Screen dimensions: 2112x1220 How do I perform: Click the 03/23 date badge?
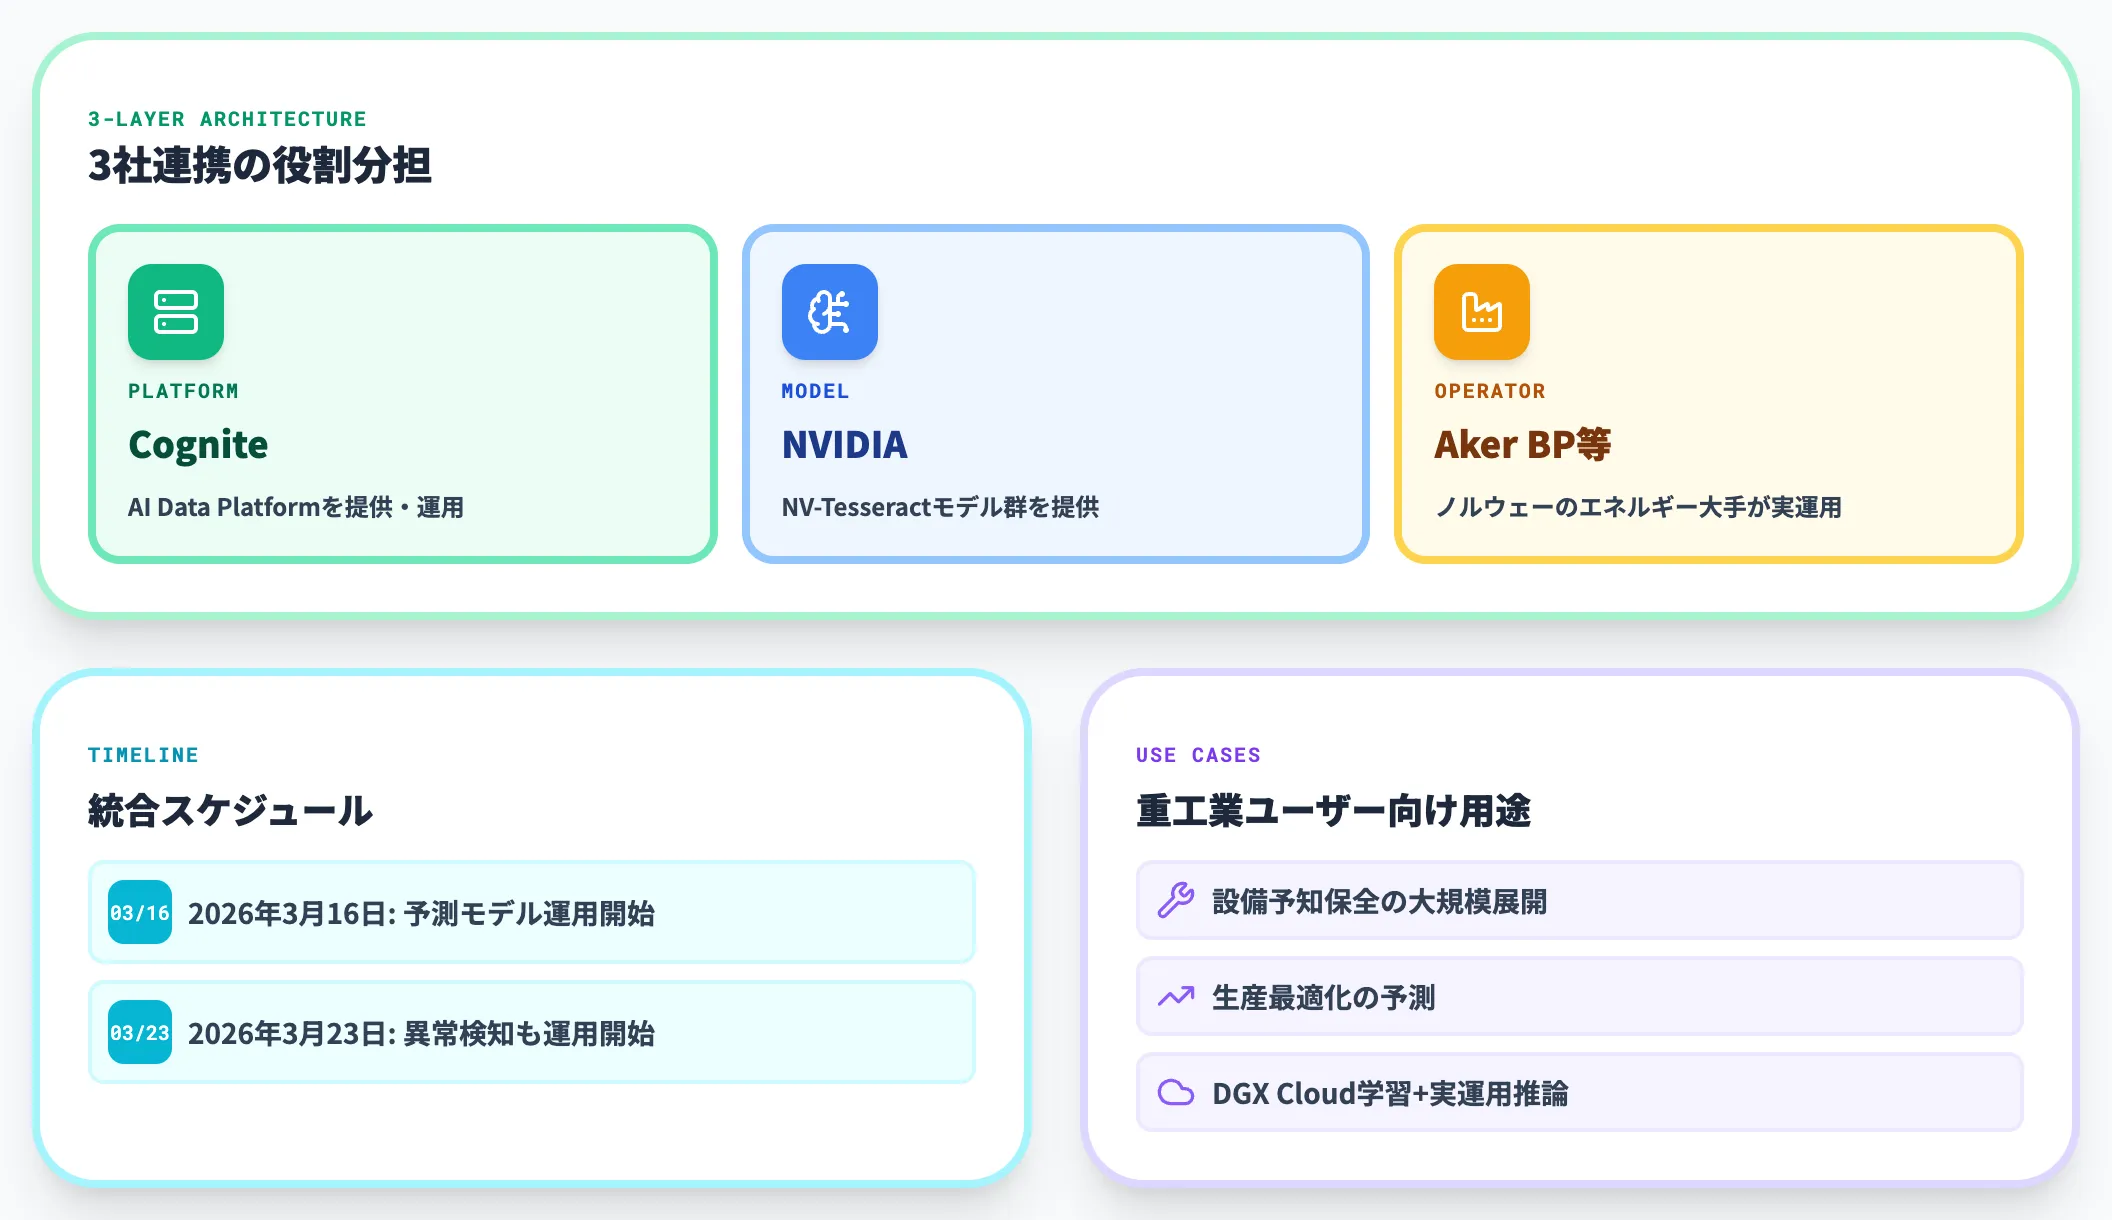pyautogui.click(x=140, y=1032)
